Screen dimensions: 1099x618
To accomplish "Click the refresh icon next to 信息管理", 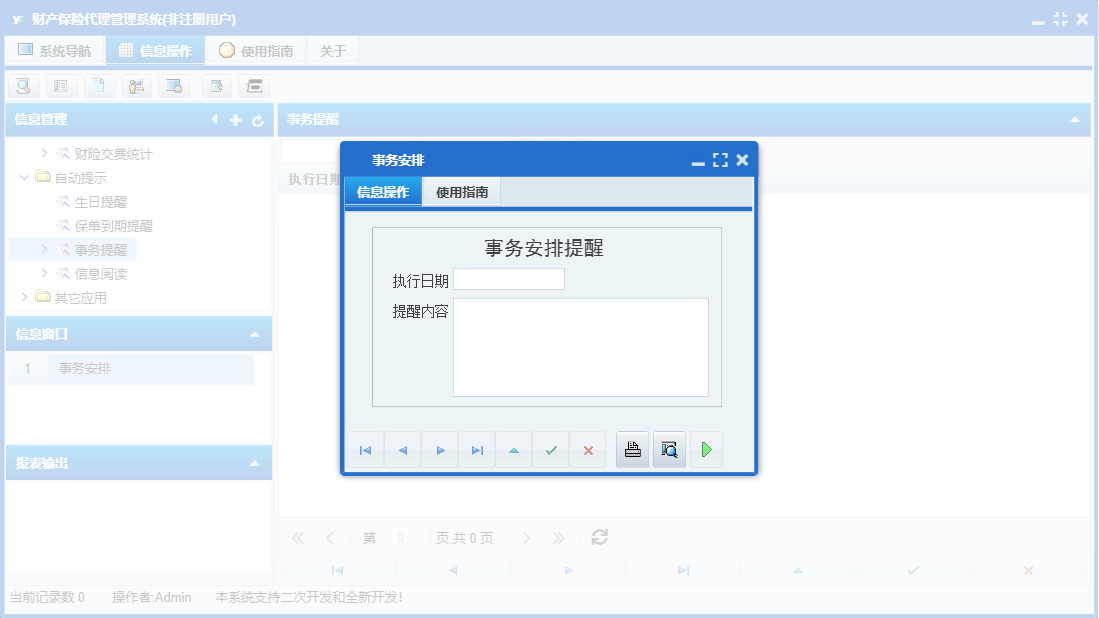I will (x=258, y=119).
